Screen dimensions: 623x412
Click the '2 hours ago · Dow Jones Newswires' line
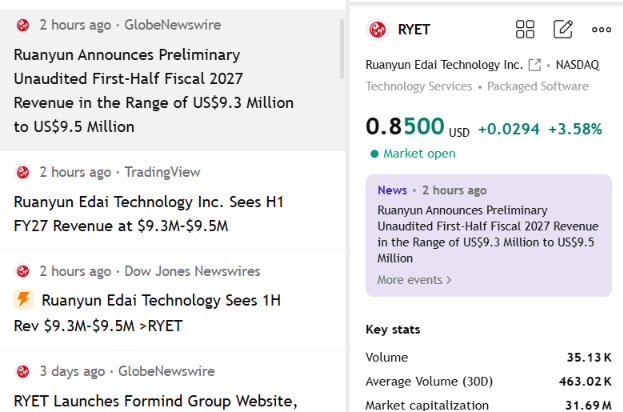pos(149,271)
